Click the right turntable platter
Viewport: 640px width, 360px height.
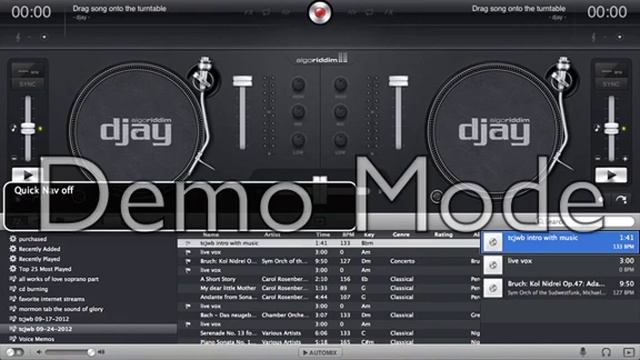493,130
